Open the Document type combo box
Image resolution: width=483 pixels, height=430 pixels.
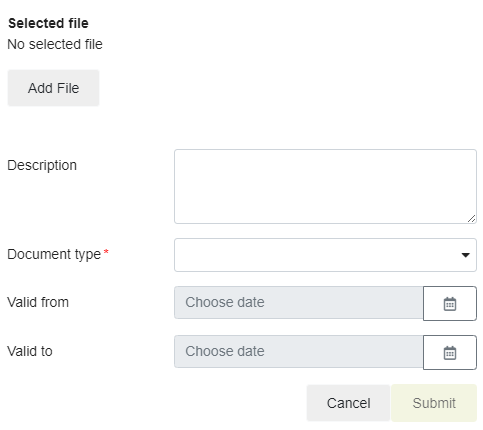coord(325,255)
